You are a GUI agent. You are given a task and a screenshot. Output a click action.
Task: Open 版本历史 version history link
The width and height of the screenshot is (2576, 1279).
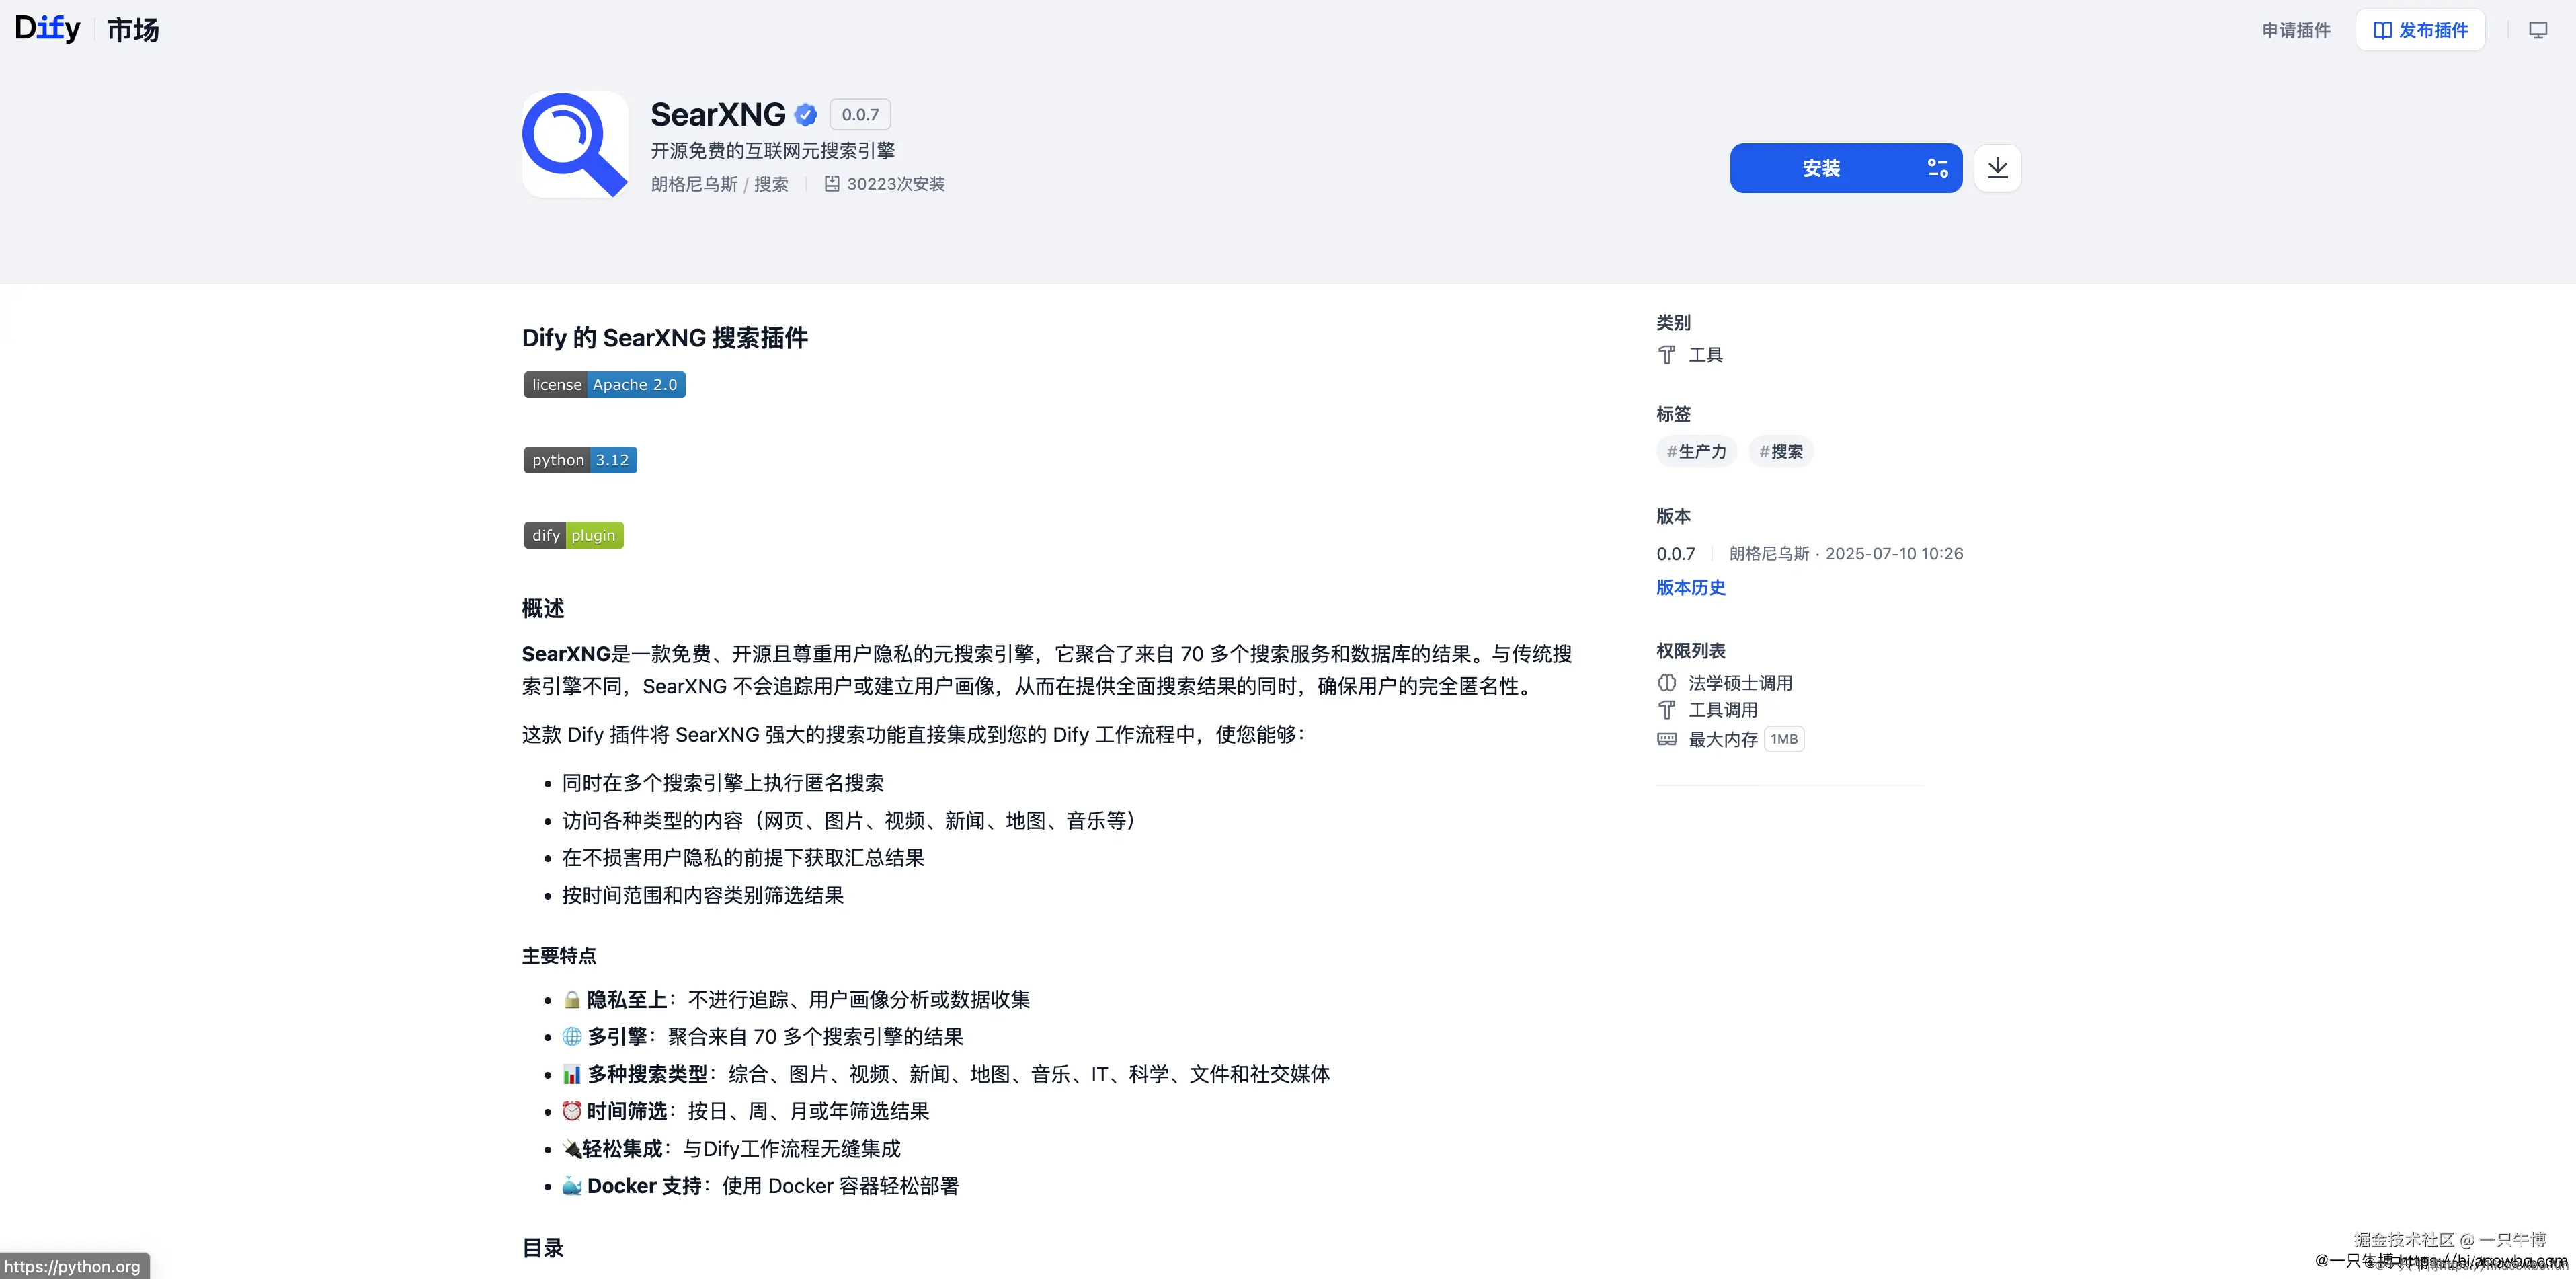point(1690,588)
